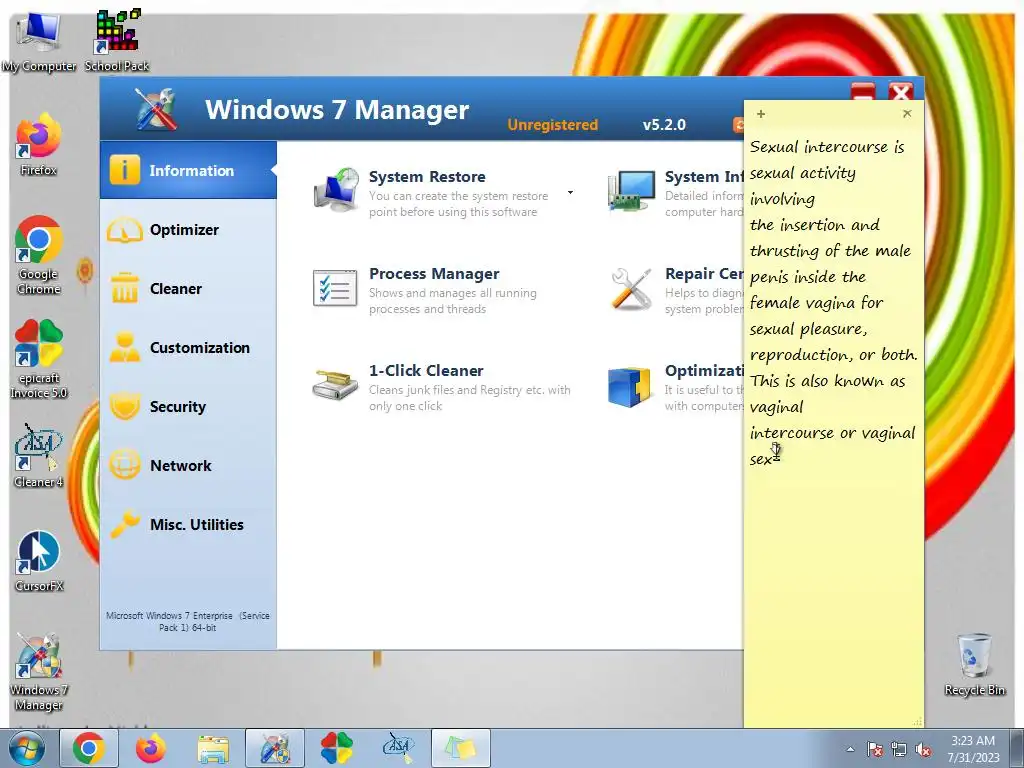Show hidden tray icons arrow
The image size is (1024, 768).
pyautogui.click(x=850, y=749)
